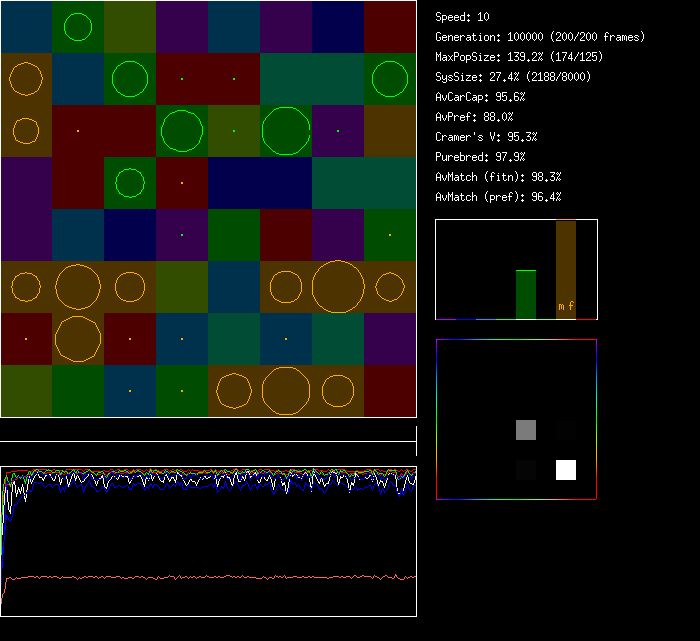Click the "m f" label on the histogram
This screenshot has width=700, height=641.
566,306
